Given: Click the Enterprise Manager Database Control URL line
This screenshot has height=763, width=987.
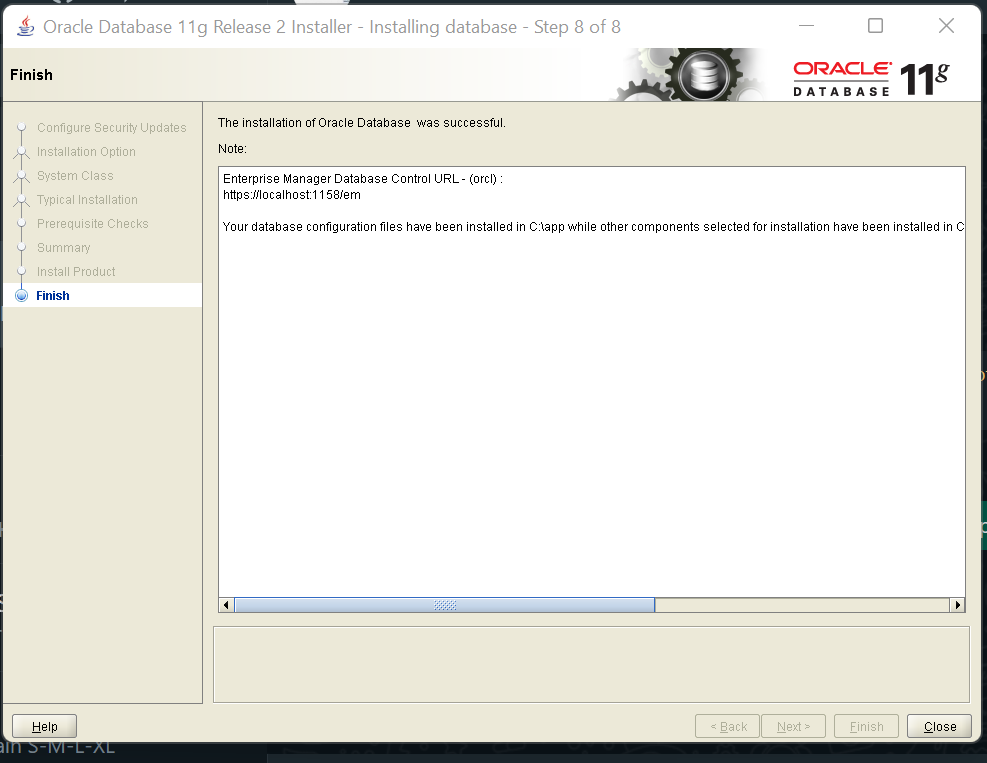Looking at the screenshot, I should click(x=363, y=179).
